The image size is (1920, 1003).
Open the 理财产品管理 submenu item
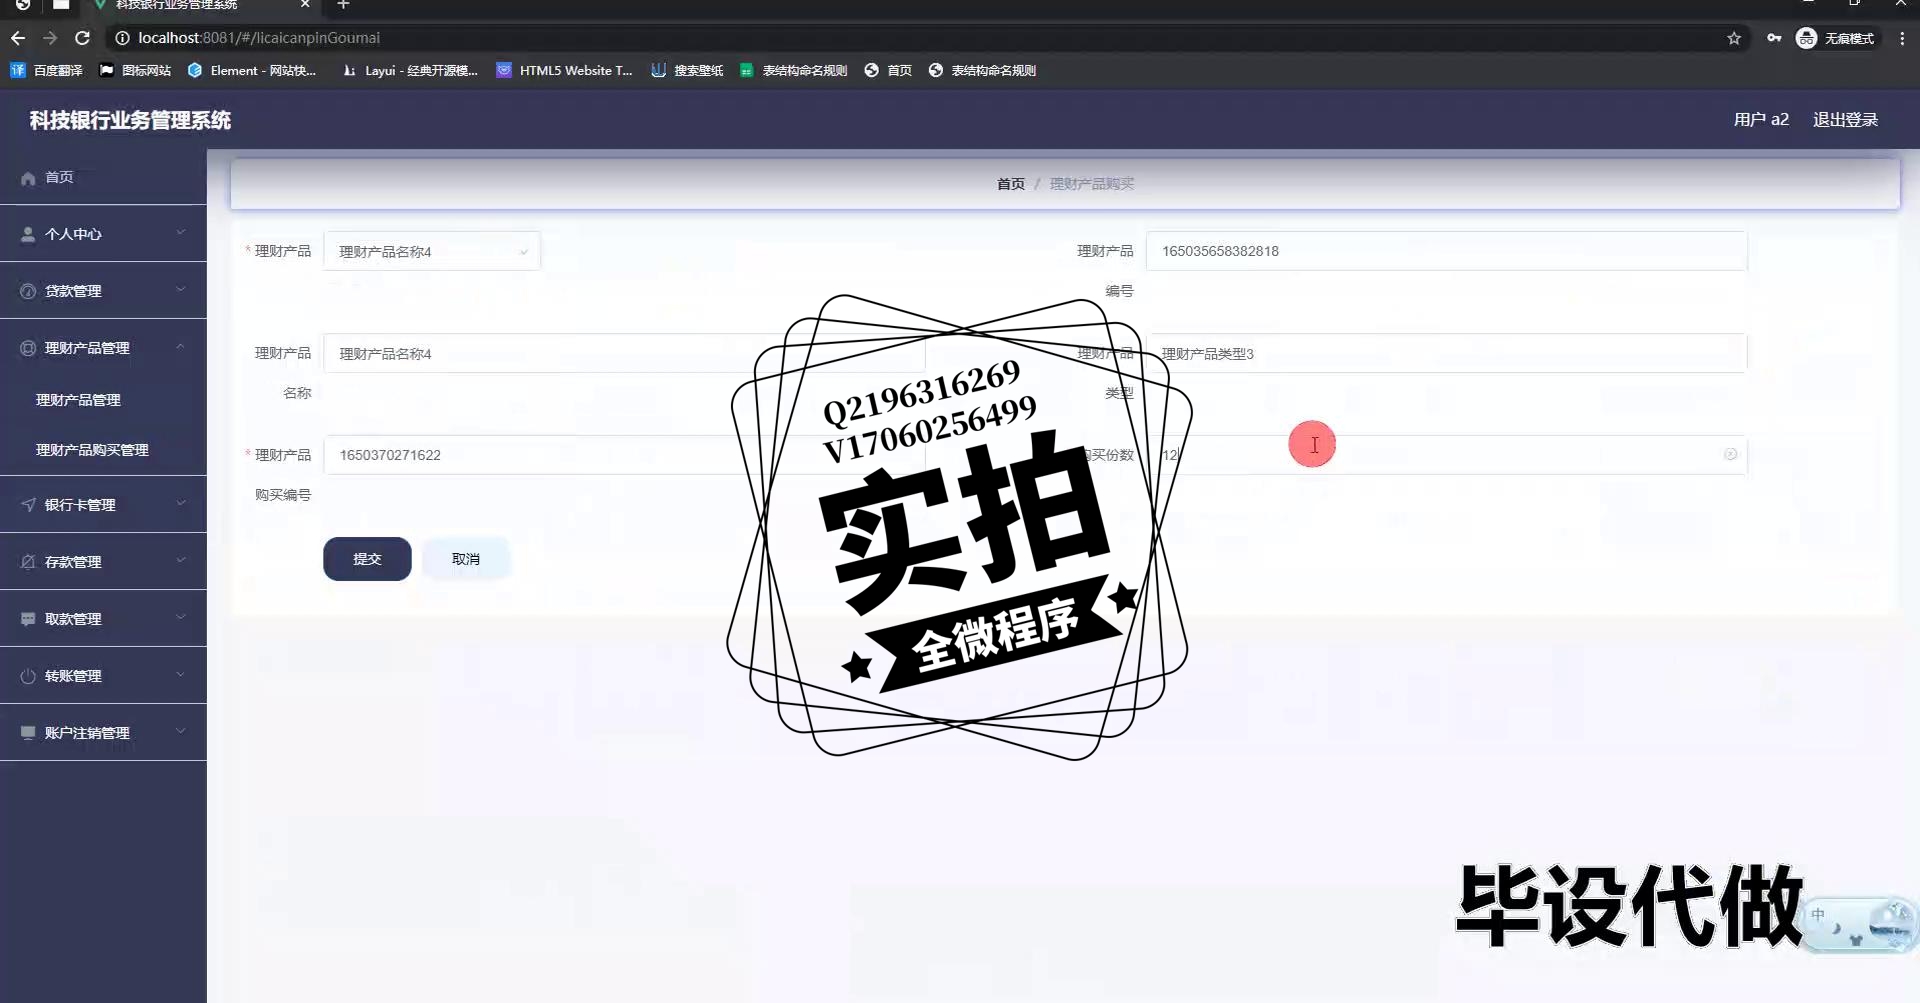coord(78,400)
